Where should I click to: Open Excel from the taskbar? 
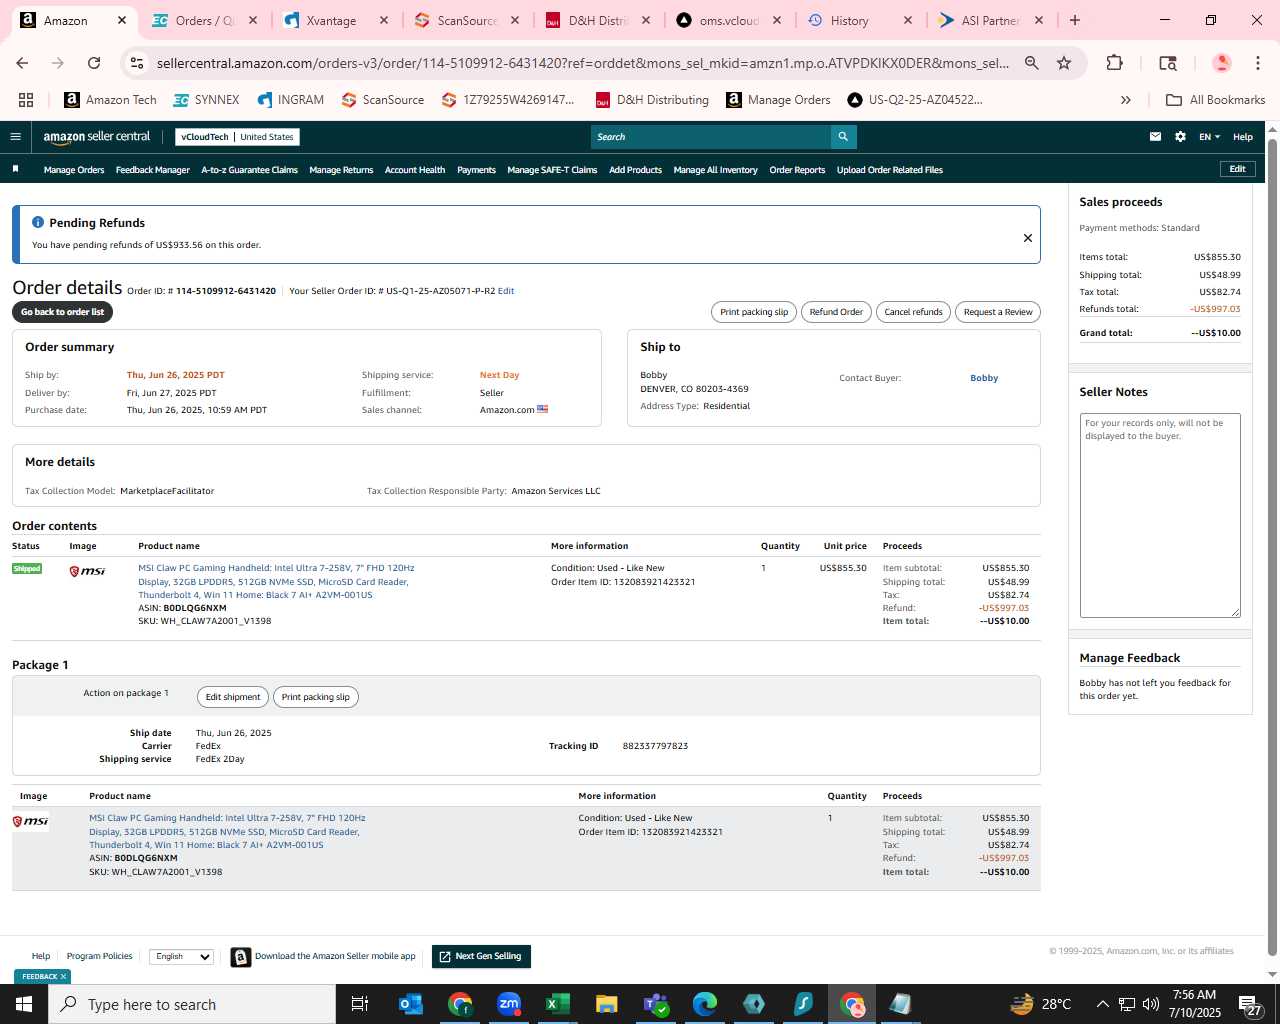558,1004
